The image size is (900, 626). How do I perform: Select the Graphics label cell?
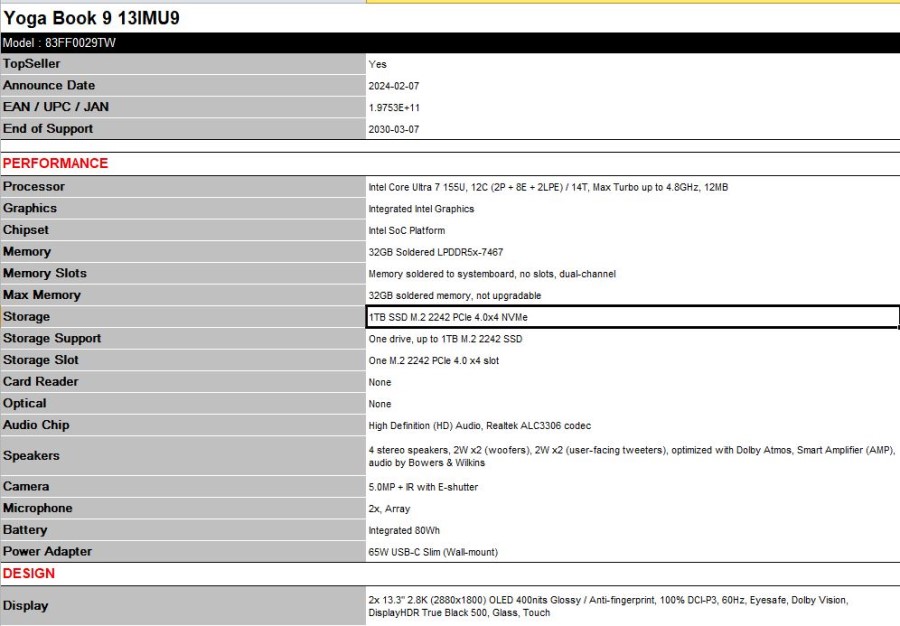pyautogui.click(x=183, y=208)
